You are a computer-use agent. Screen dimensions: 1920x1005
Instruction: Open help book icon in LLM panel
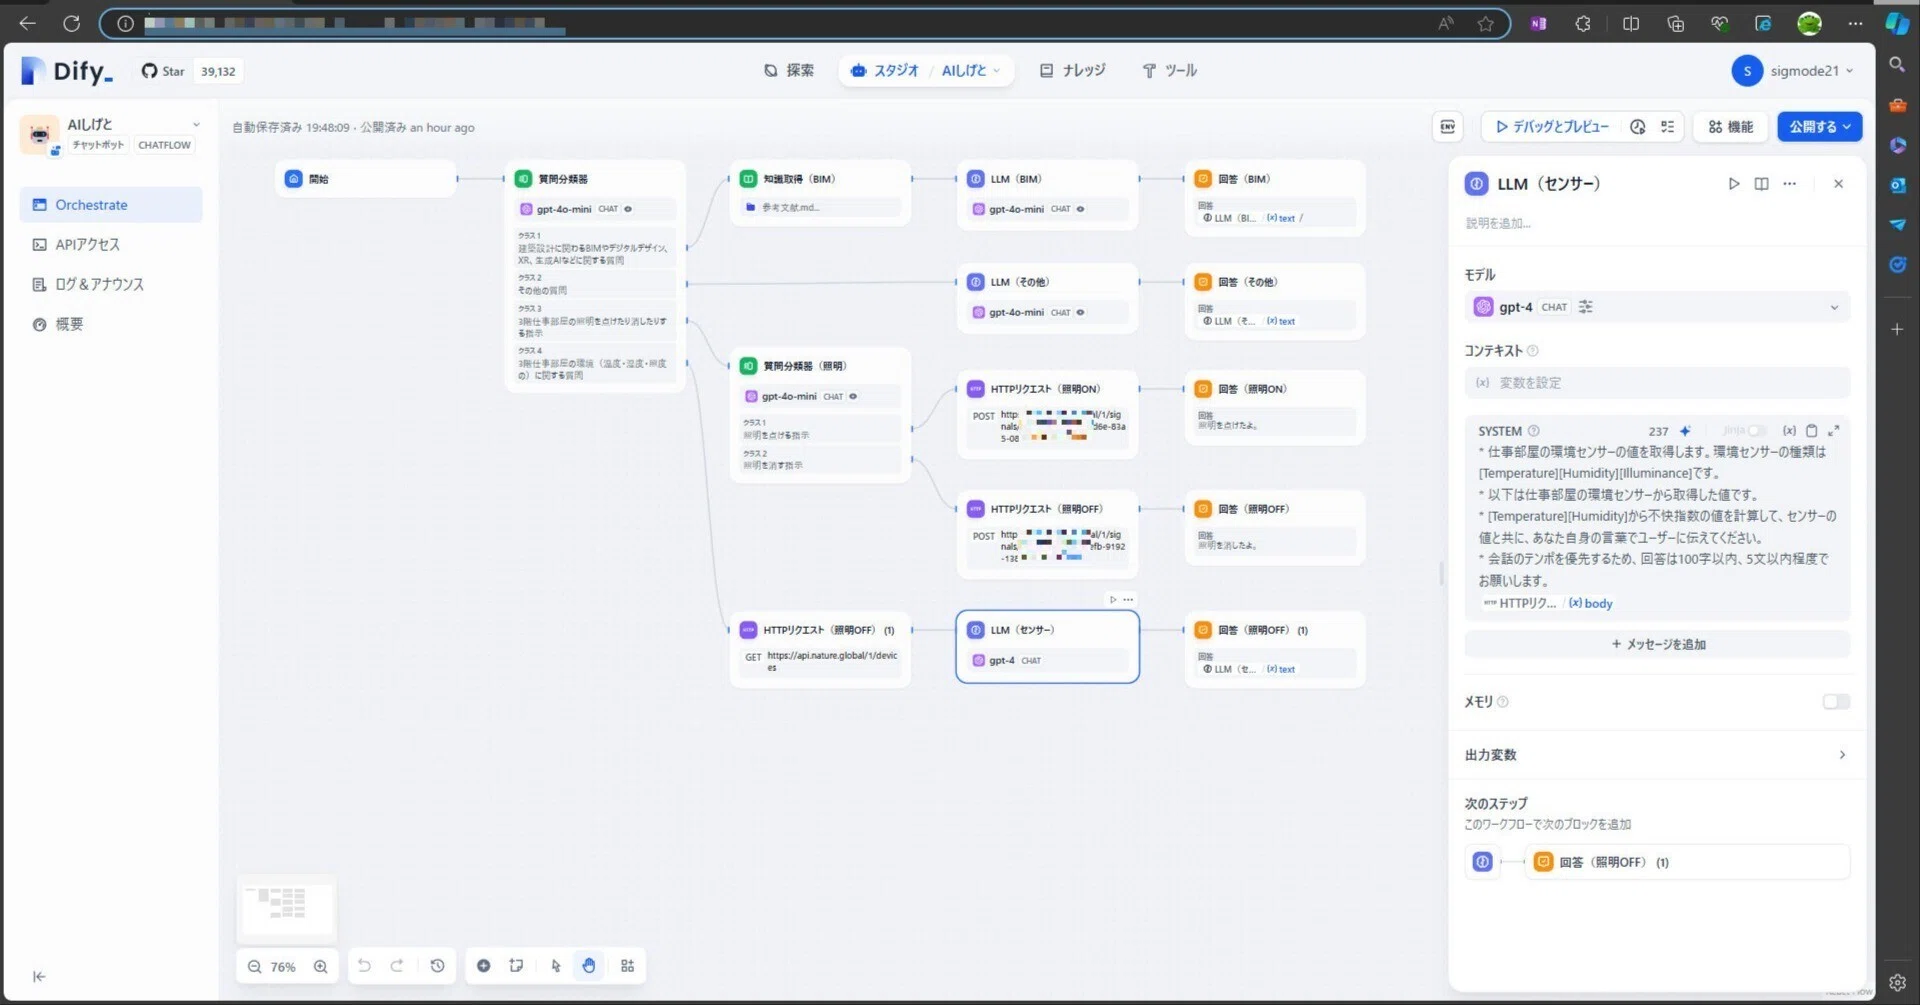point(1761,183)
